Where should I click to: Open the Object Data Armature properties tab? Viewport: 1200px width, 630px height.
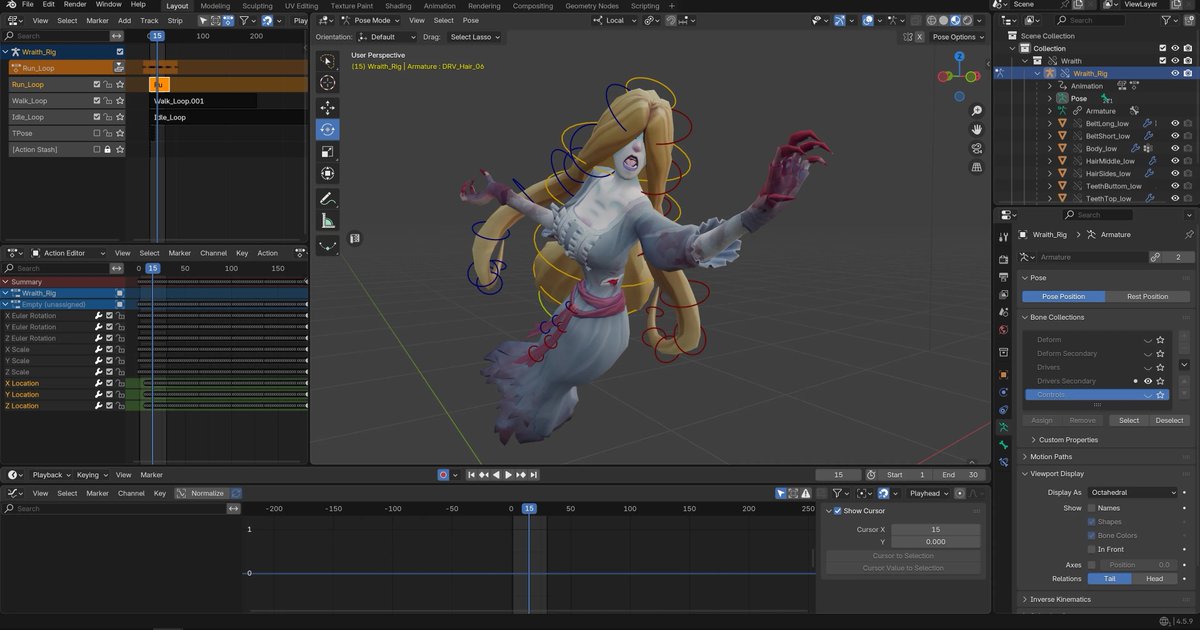coord(1003,427)
